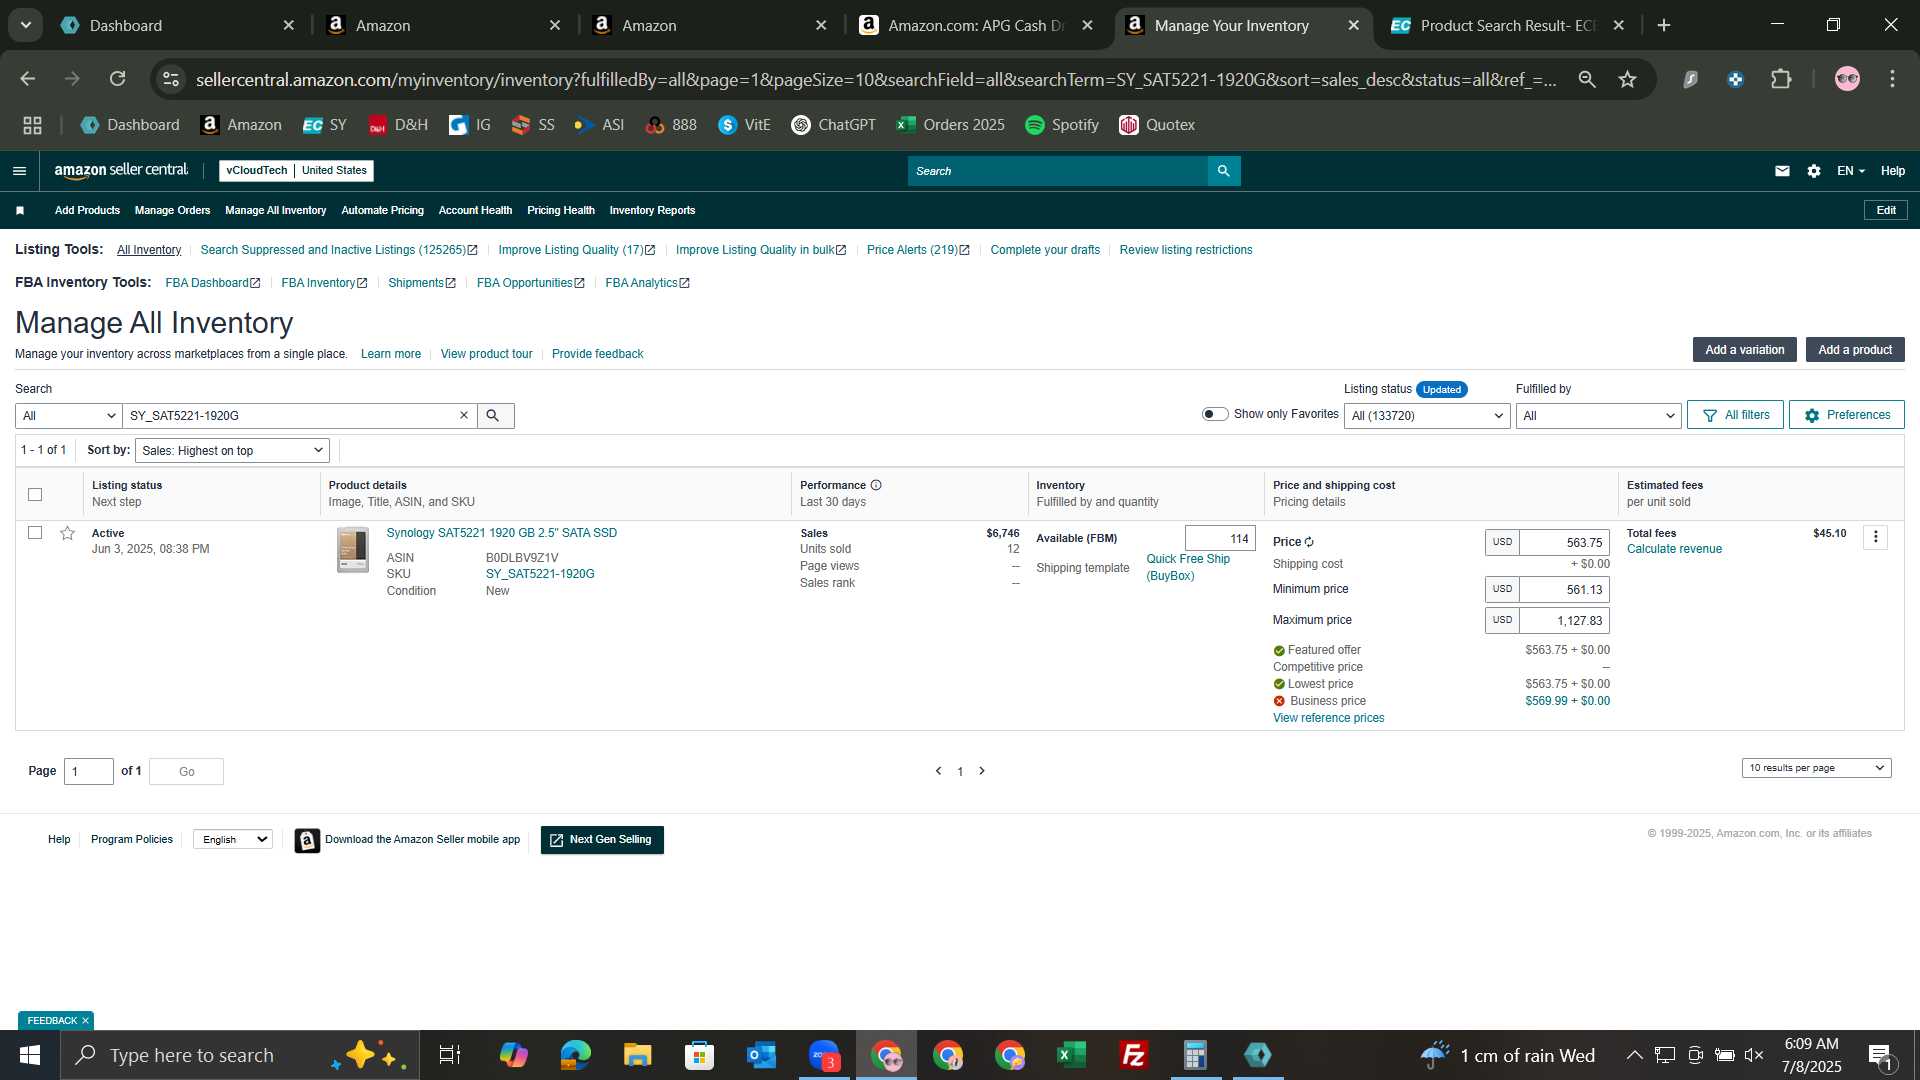Image resolution: width=1920 pixels, height=1080 pixels.
Task: Click the Add a variation button
Action: [1744, 350]
